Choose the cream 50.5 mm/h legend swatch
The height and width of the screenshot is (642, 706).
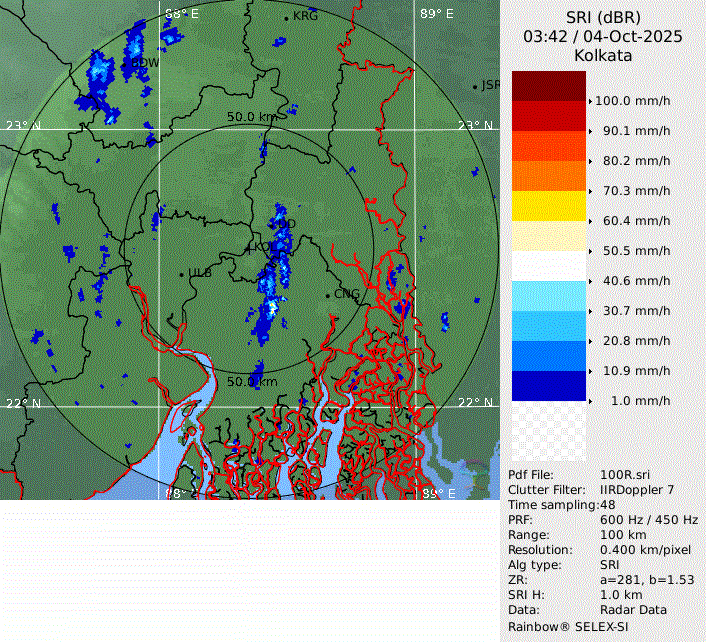click(549, 236)
